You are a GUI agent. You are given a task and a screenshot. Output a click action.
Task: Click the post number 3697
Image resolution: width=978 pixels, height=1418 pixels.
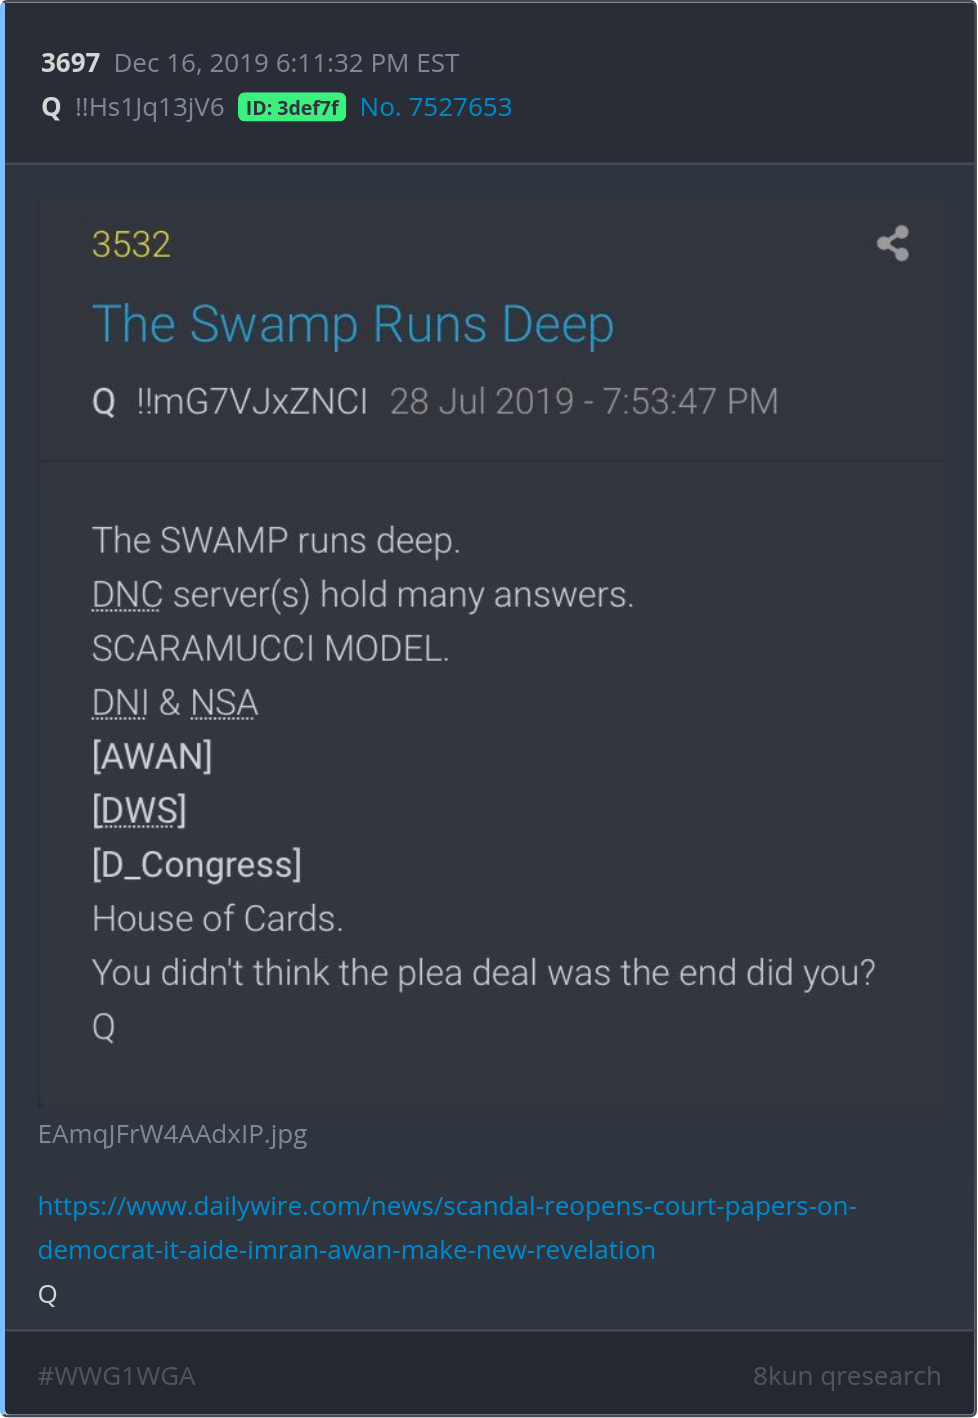pyautogui.click(x=70, y=63)
